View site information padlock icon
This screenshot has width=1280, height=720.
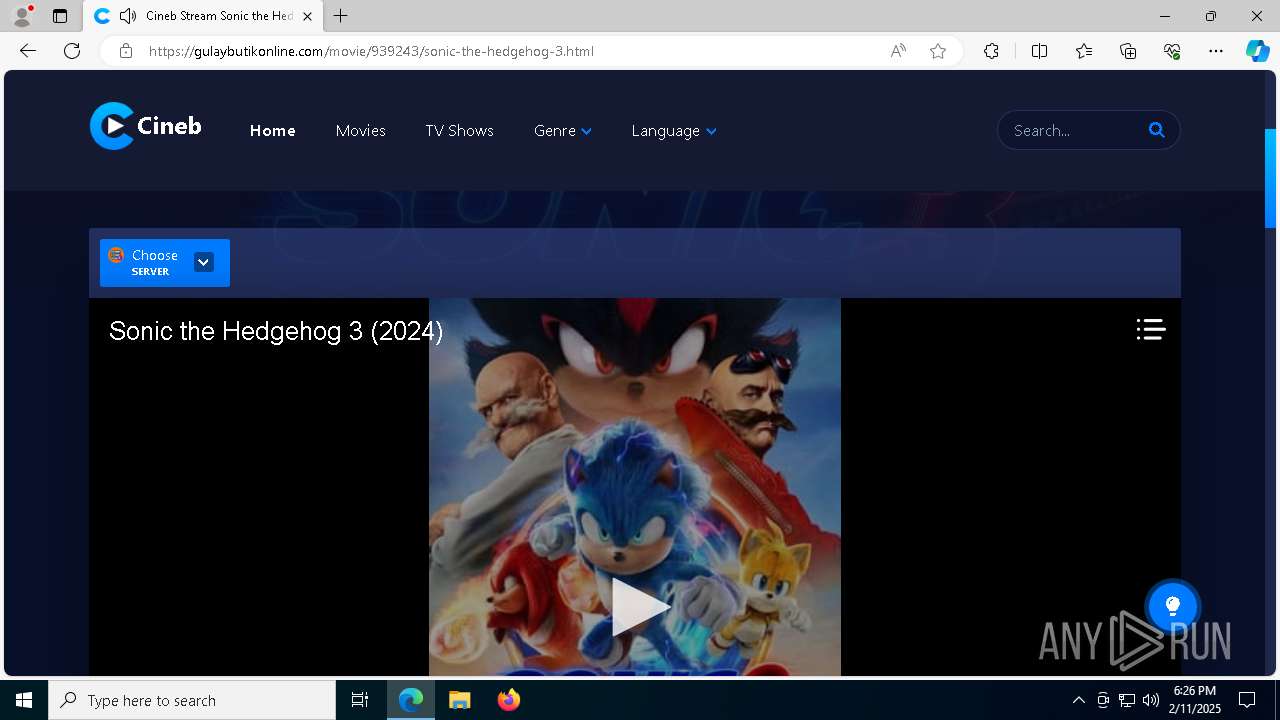point(126,51)
